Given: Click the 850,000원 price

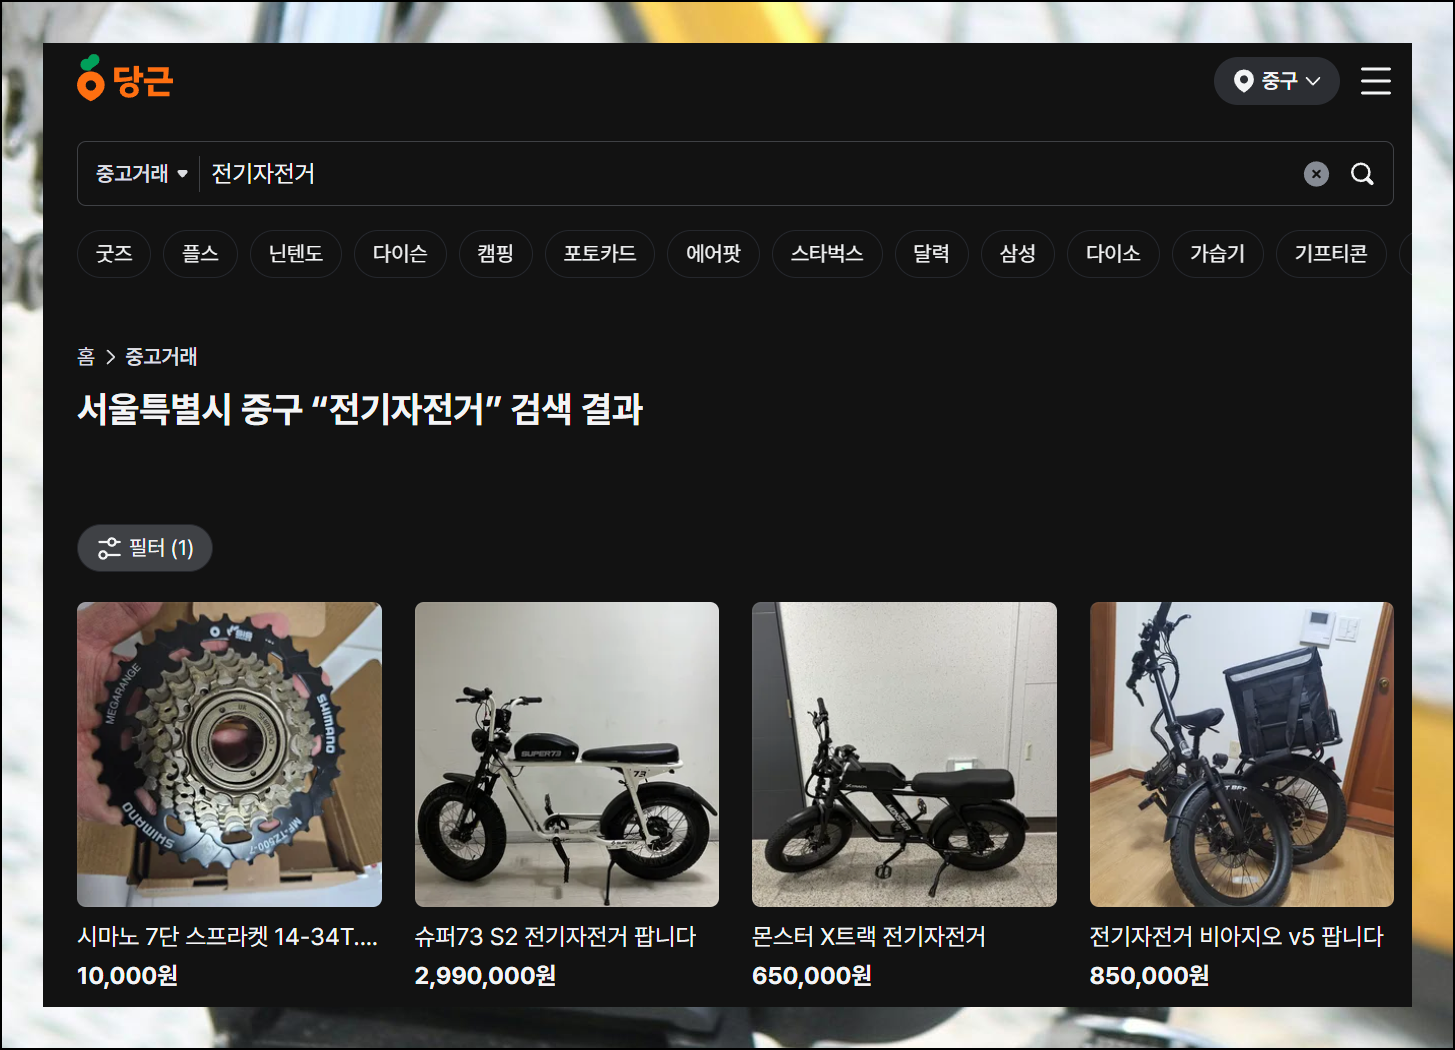Looking at the screenshot, I should [x=1149, y=976].
